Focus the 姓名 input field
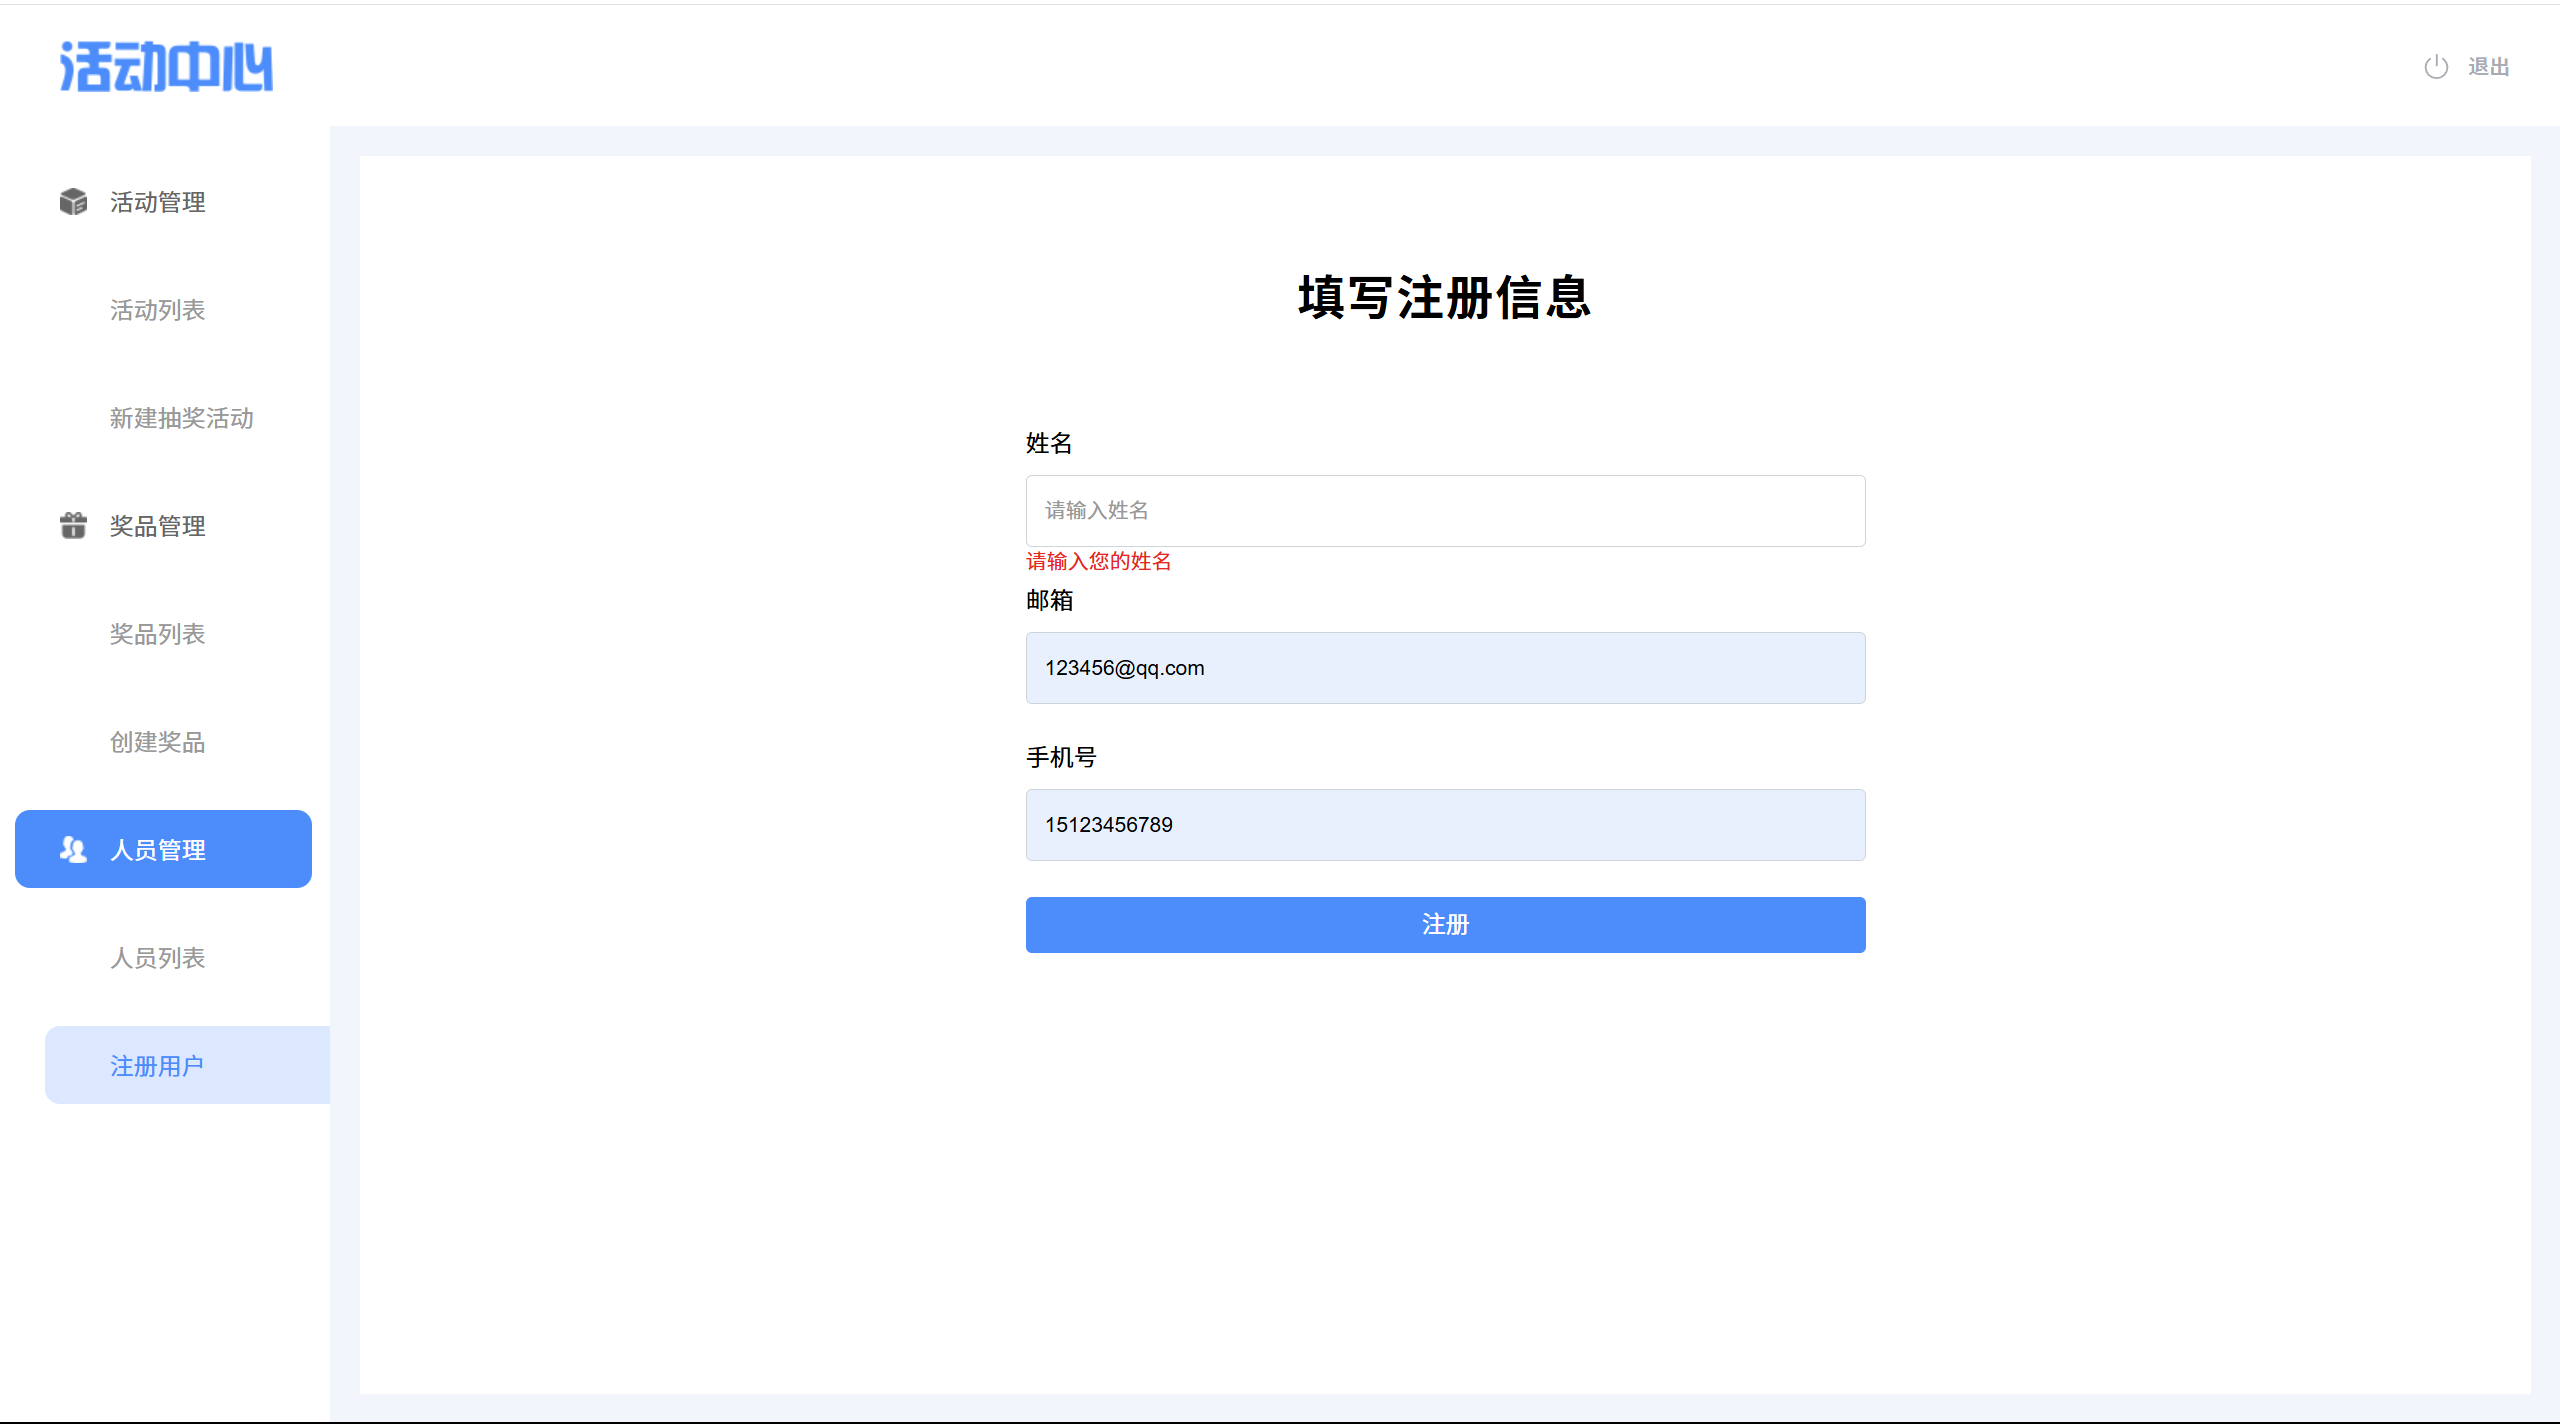This screenshot has width=2560, height=1424. click(x=1445, y=511)
